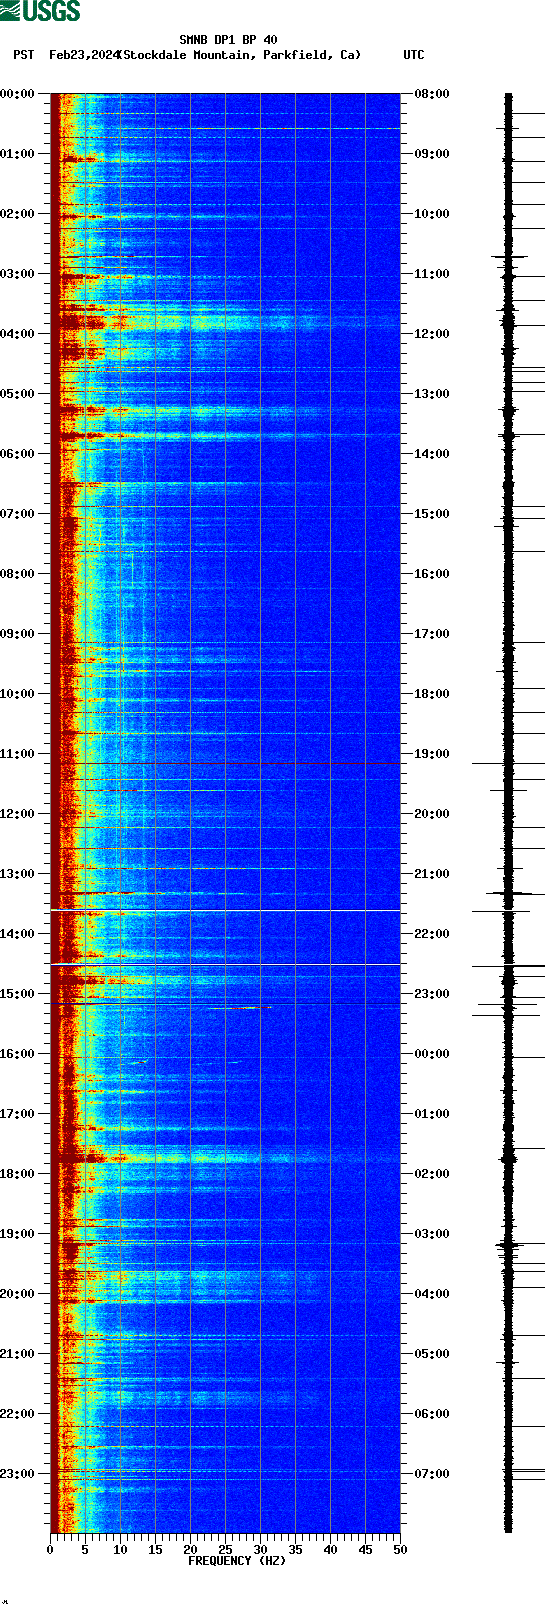Click the UTC timezone label

click(x=414, y=55)
